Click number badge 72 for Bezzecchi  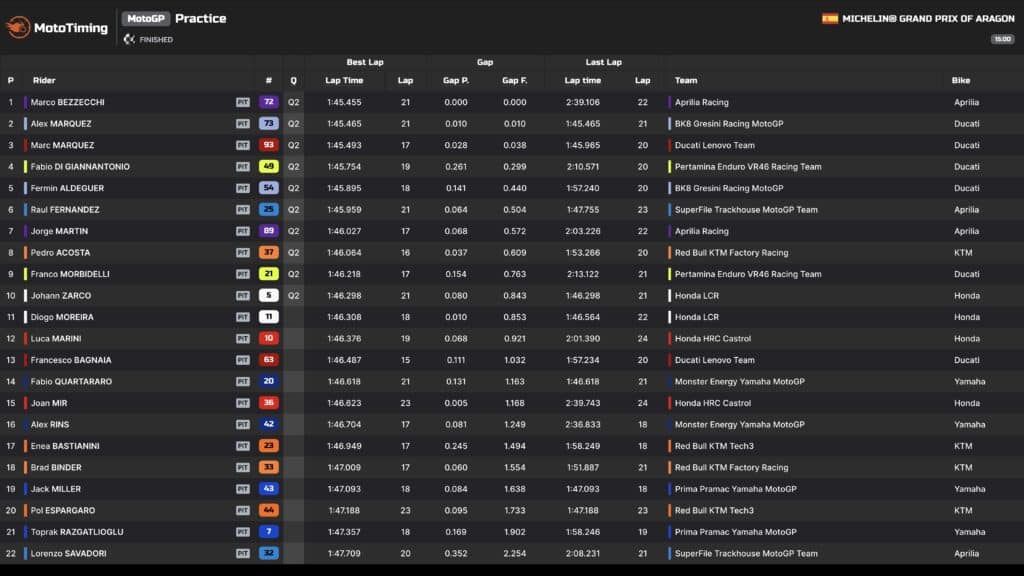click(x=268, y=102)
